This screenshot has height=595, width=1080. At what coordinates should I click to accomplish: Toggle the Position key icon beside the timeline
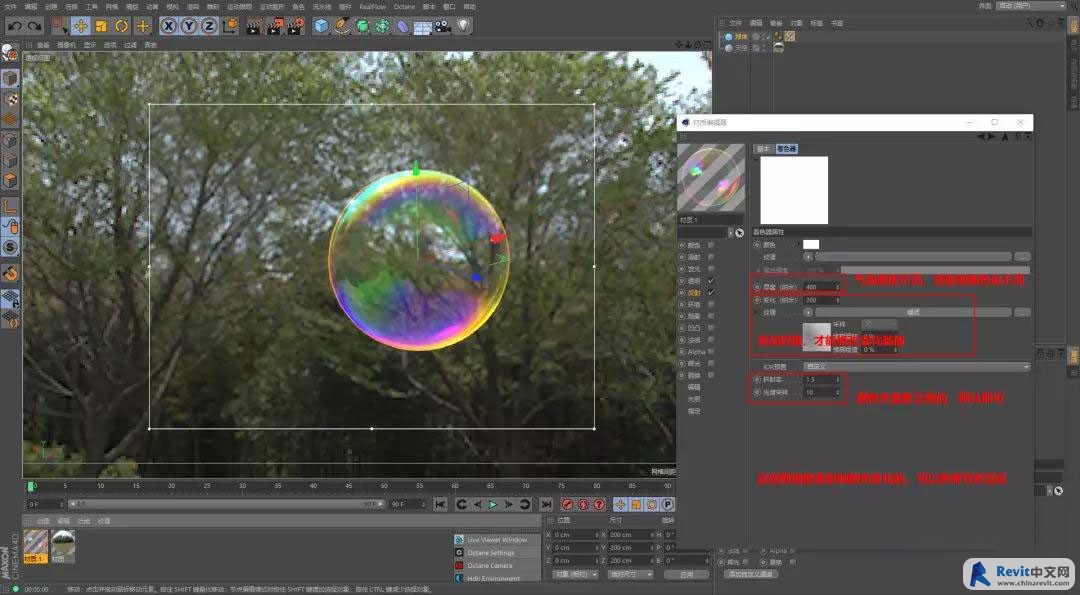tap(620, 505)
